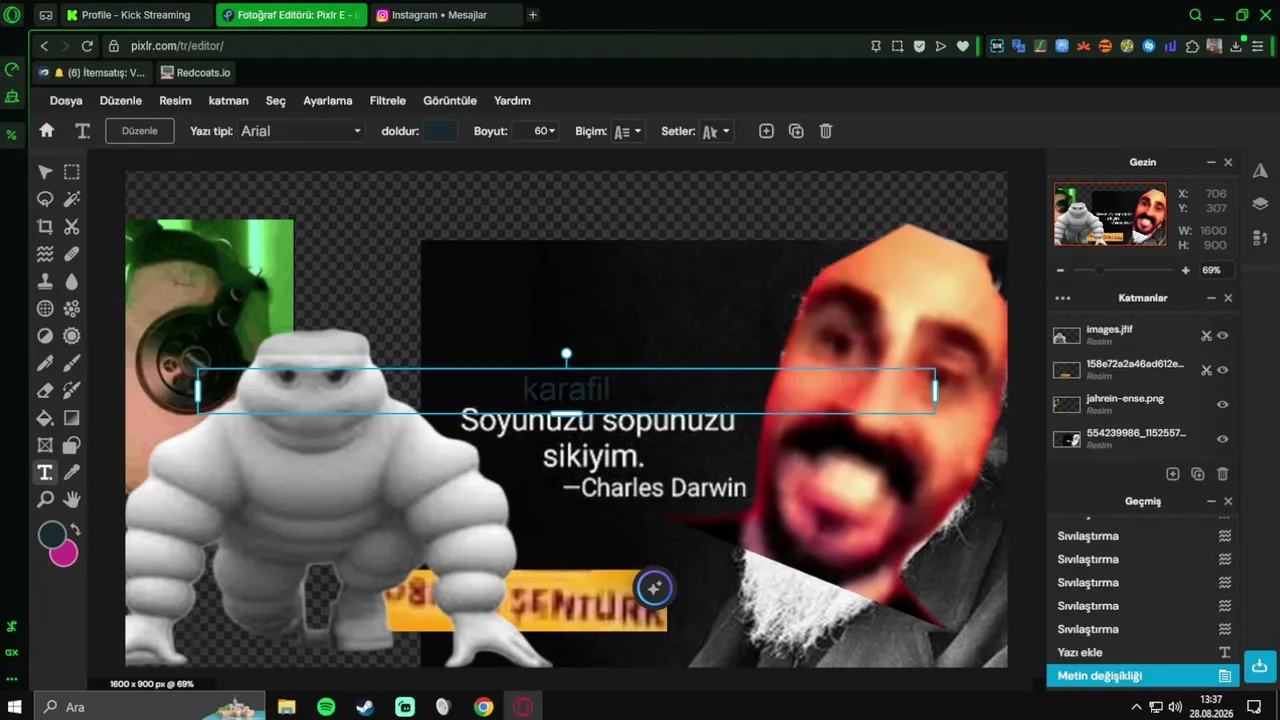Open the Katmanlar panel options menu
This screenshot has height=720, width=1280.
(1063, 298)
